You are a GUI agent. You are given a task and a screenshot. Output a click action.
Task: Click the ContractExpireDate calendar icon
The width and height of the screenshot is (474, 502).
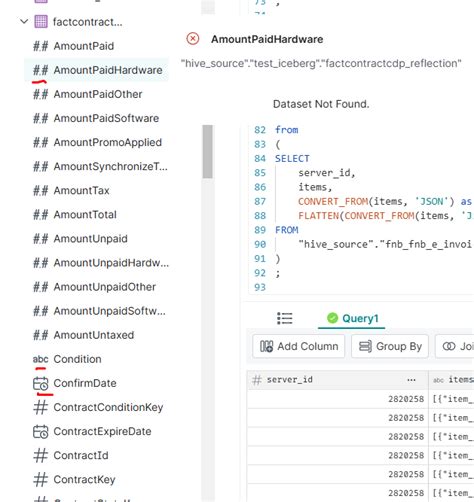click(x=41, y=431)
